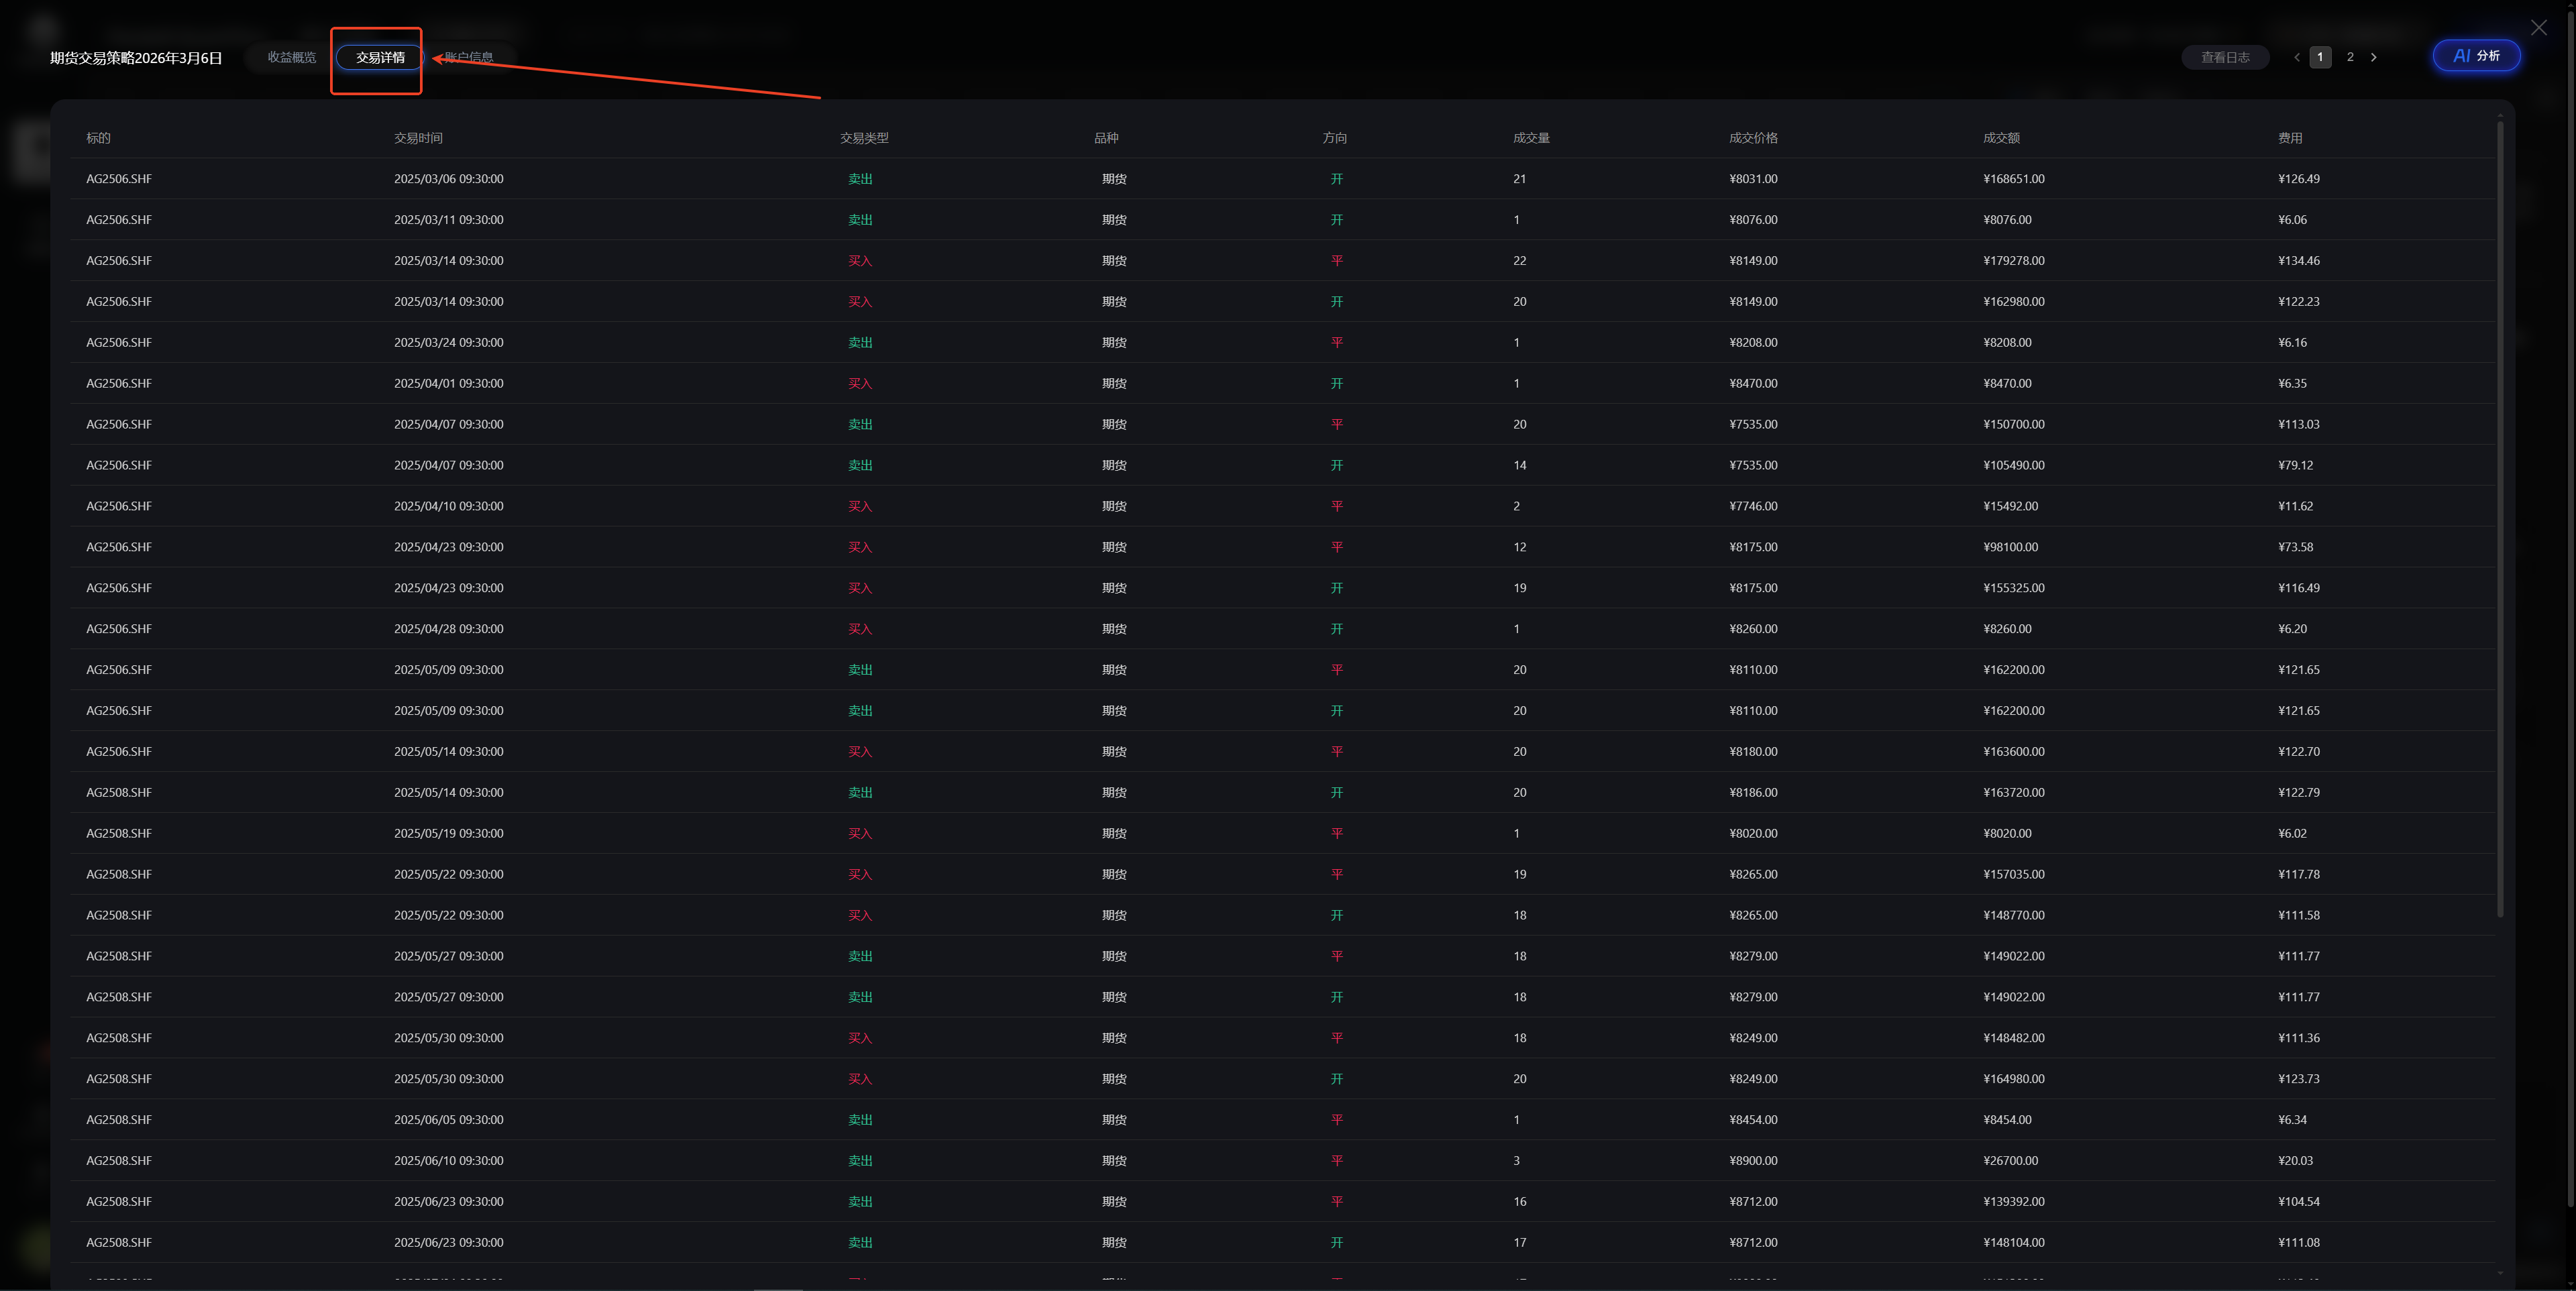Click price ¥8470.00 in 成交价格 column
The image size is (2576, 1291).
click(1753, 383)
